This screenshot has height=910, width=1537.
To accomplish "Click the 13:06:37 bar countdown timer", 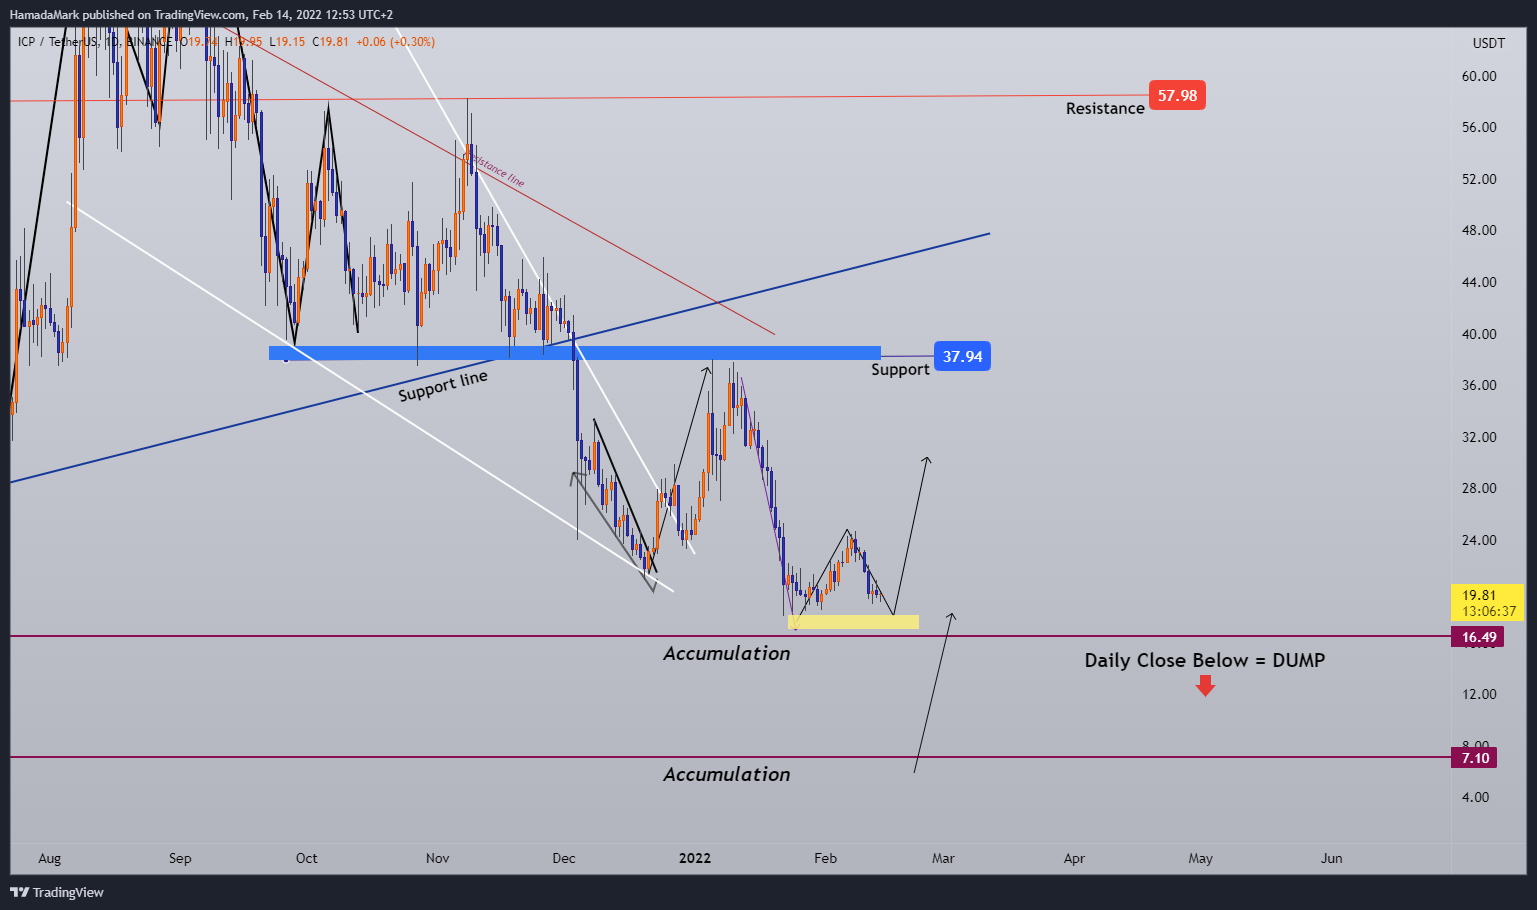I will pos(1489,611).
